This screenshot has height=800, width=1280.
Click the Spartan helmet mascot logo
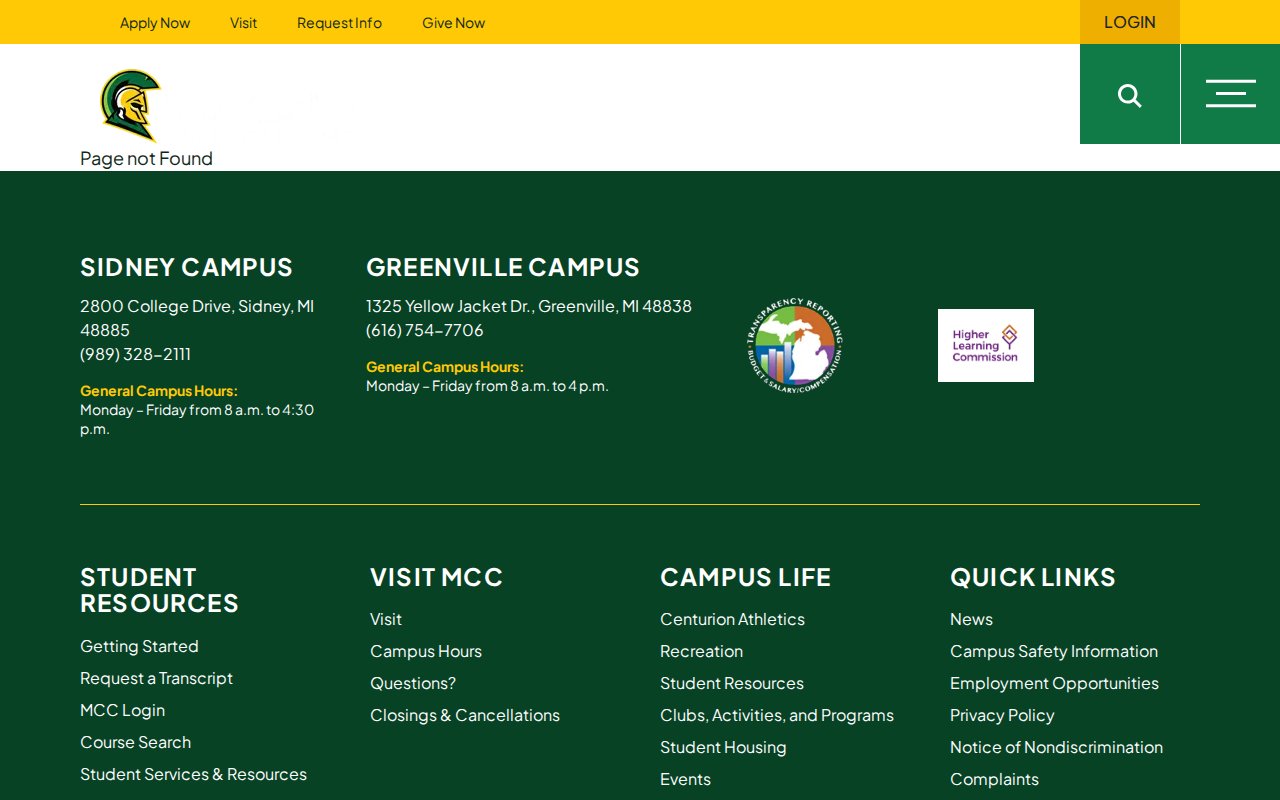[130, 104]
